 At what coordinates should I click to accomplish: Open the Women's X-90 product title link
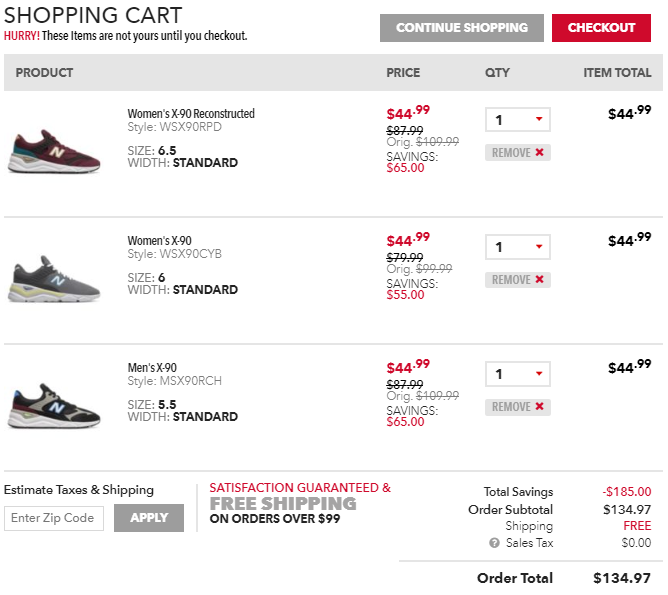pos(159,241)
